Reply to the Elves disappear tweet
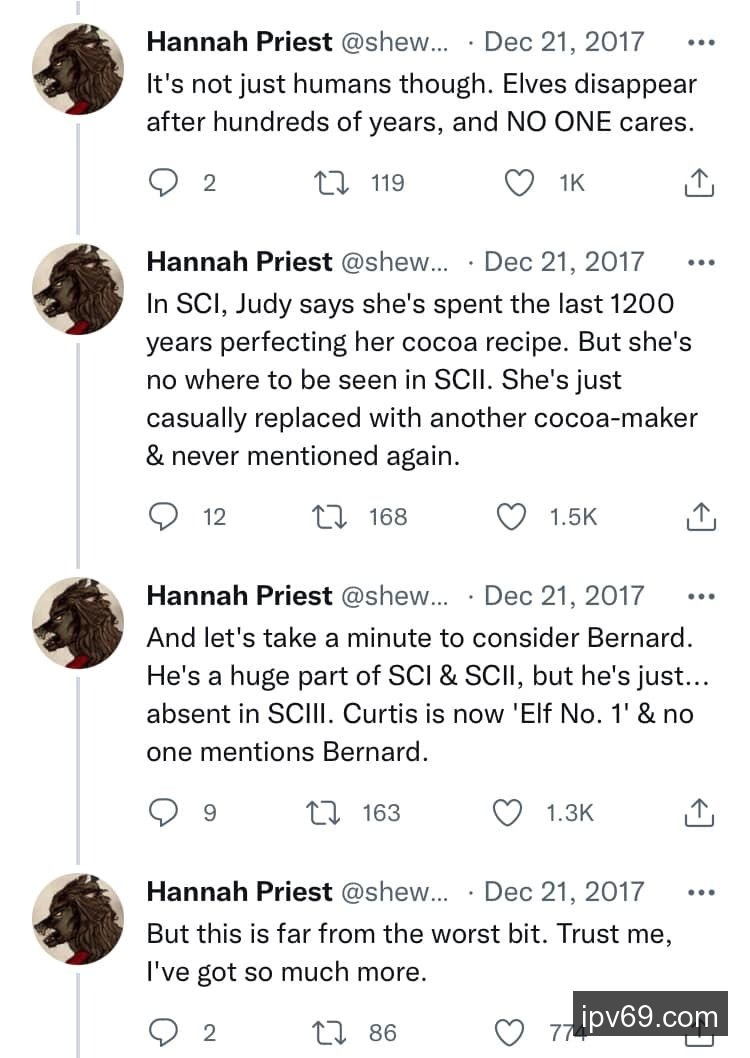750x1058 pixels. click(163, 182)
